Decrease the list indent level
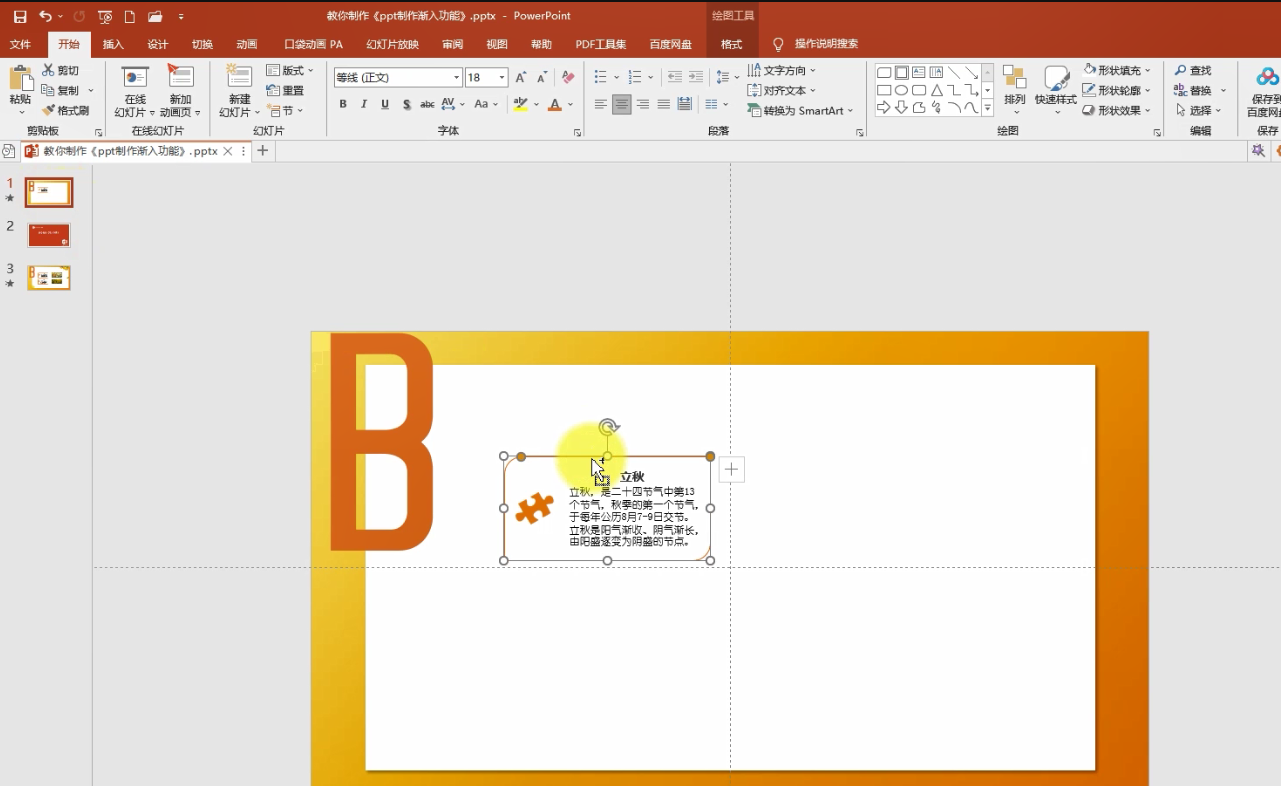Screen dimensions: 1281x786 coord(674,77)
